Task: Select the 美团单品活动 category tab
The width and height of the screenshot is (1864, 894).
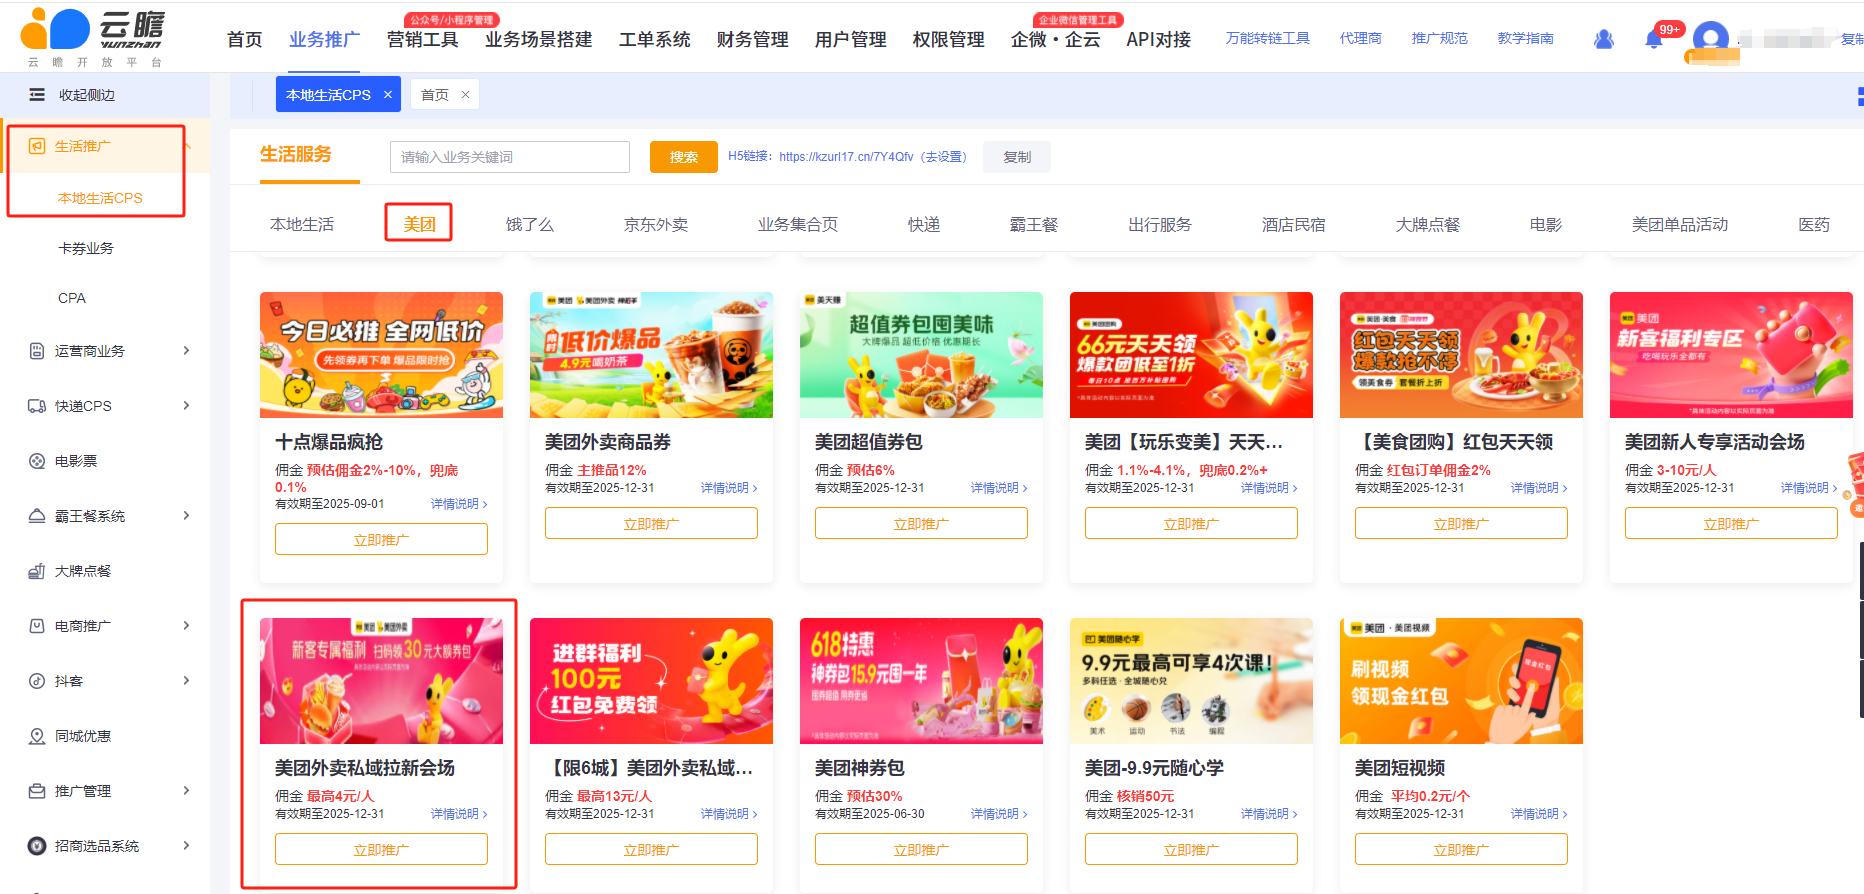Action: [1680, 224]
